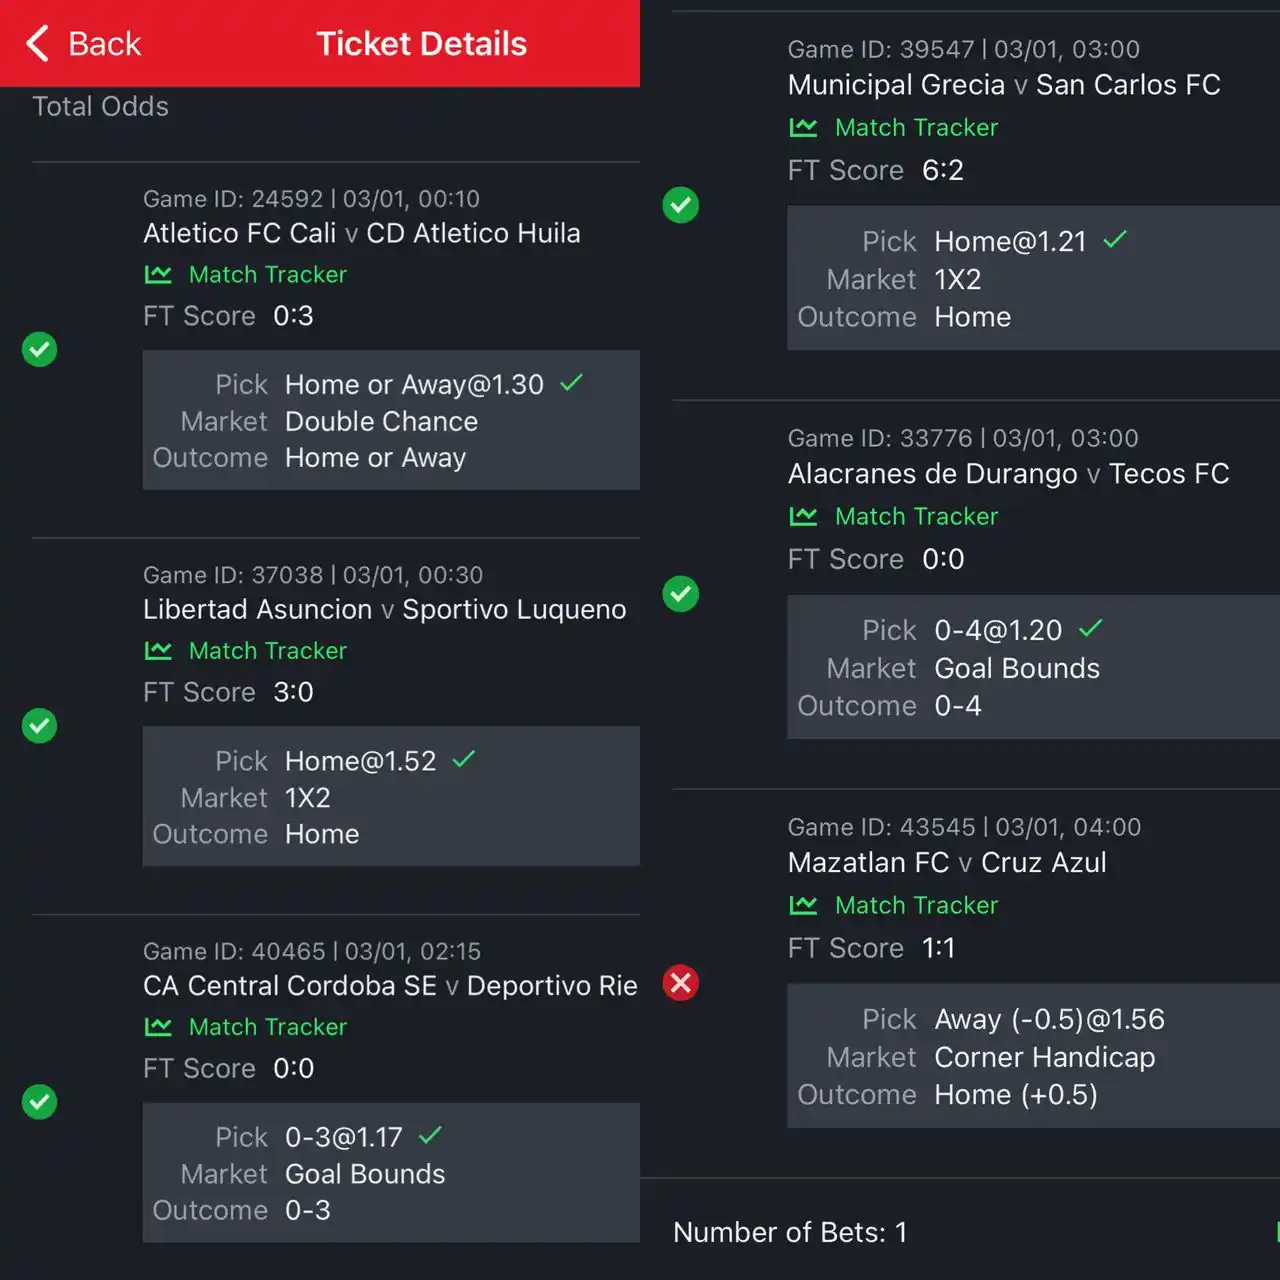
Task: Click Match Tracker chart icon for Mazatlan FC
Action: (x=803, y=906)
